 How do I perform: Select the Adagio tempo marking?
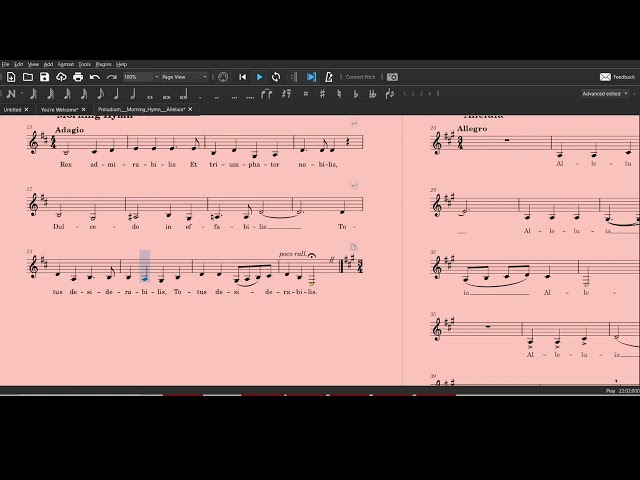[x=69, y=130]
